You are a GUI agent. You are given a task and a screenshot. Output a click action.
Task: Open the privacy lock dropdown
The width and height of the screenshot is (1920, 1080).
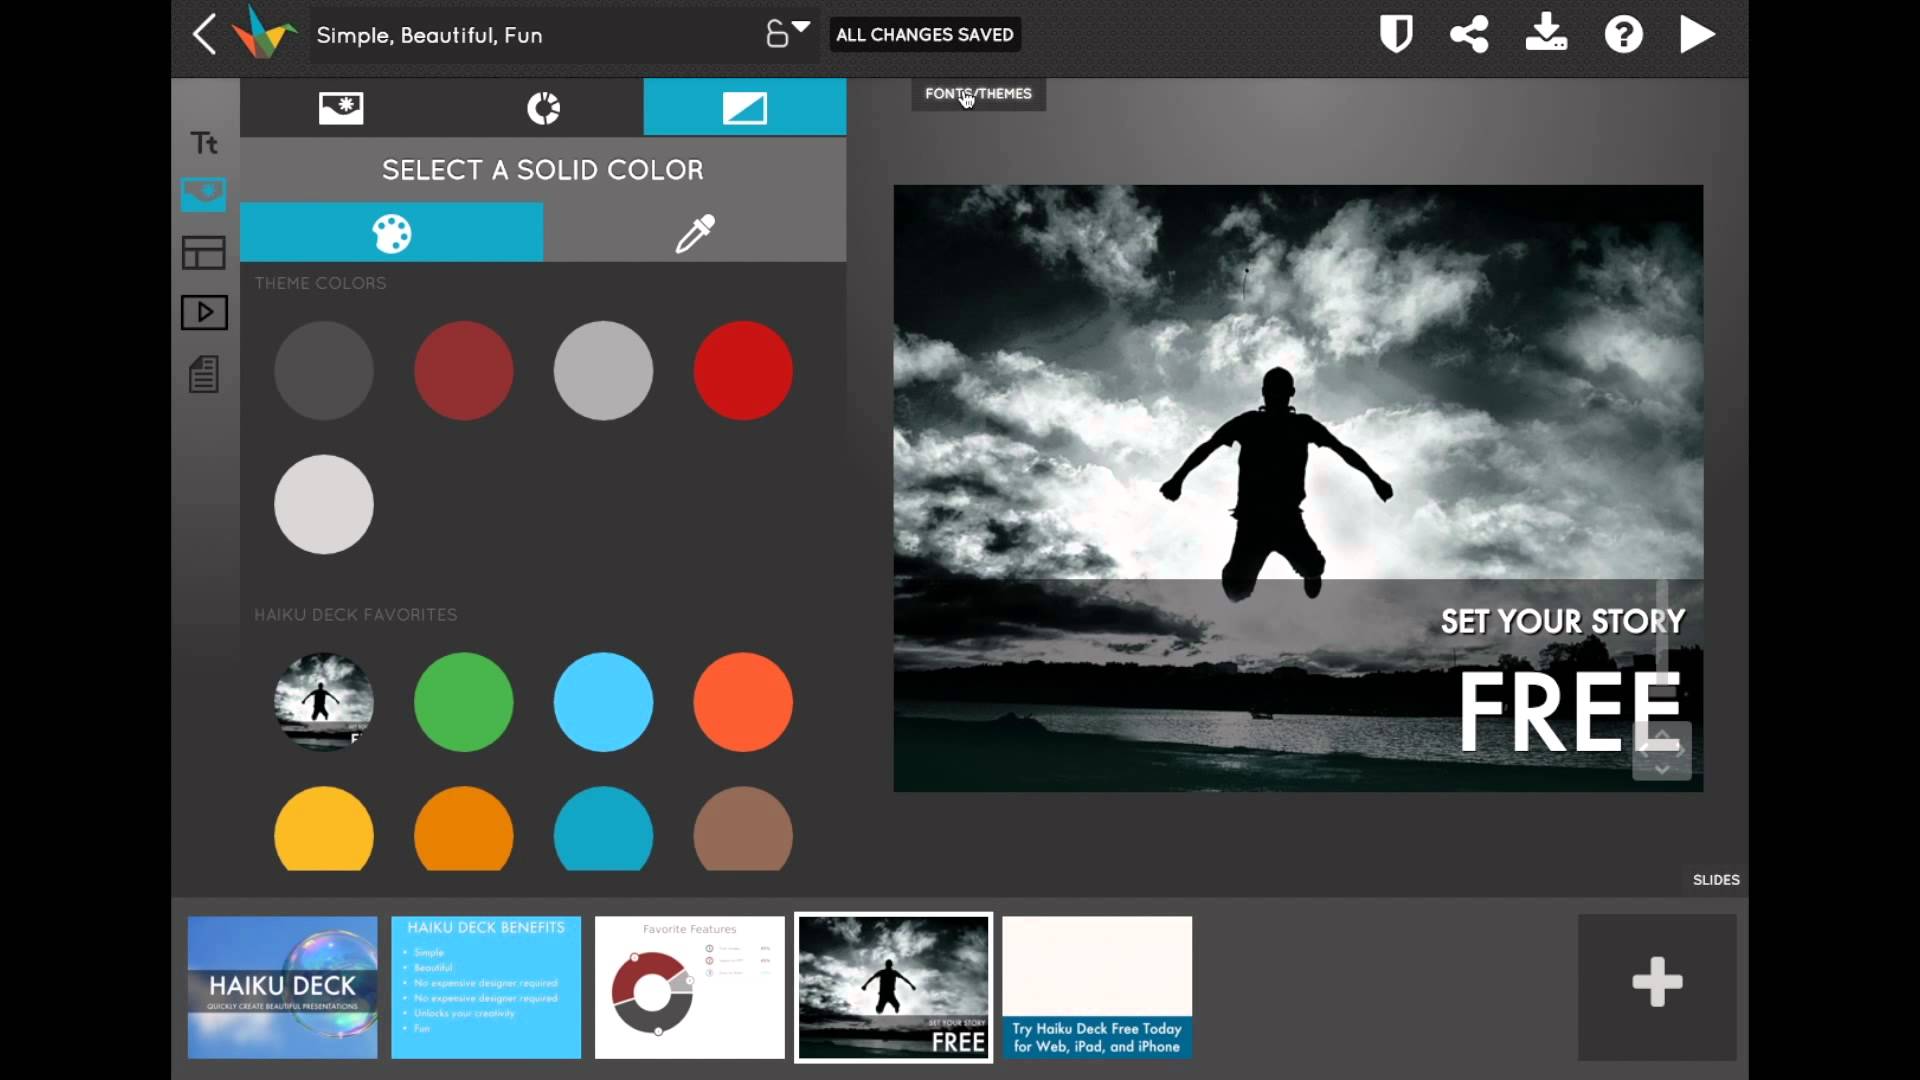pyautogui.click(x=787, y=33)
